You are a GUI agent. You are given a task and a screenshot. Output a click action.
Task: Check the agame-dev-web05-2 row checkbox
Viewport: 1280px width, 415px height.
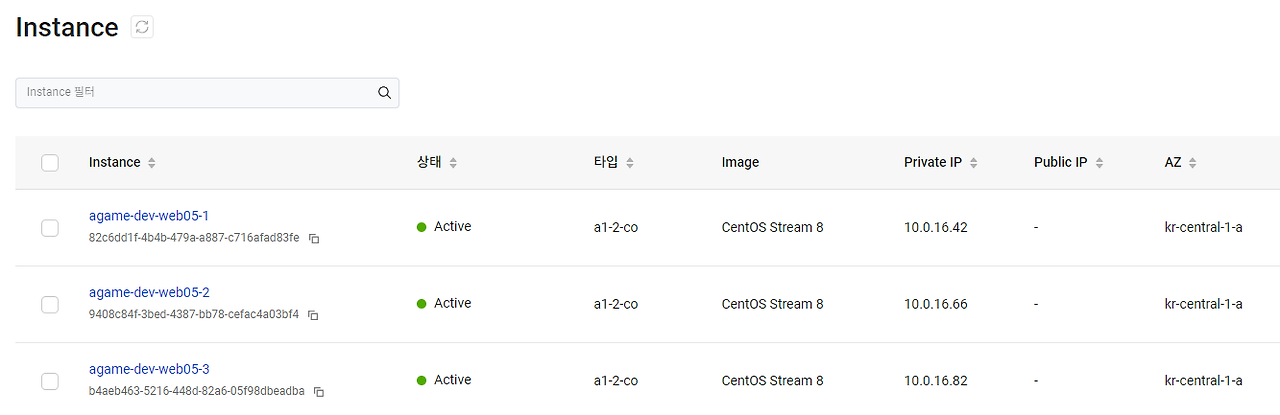tap(50, 304)
